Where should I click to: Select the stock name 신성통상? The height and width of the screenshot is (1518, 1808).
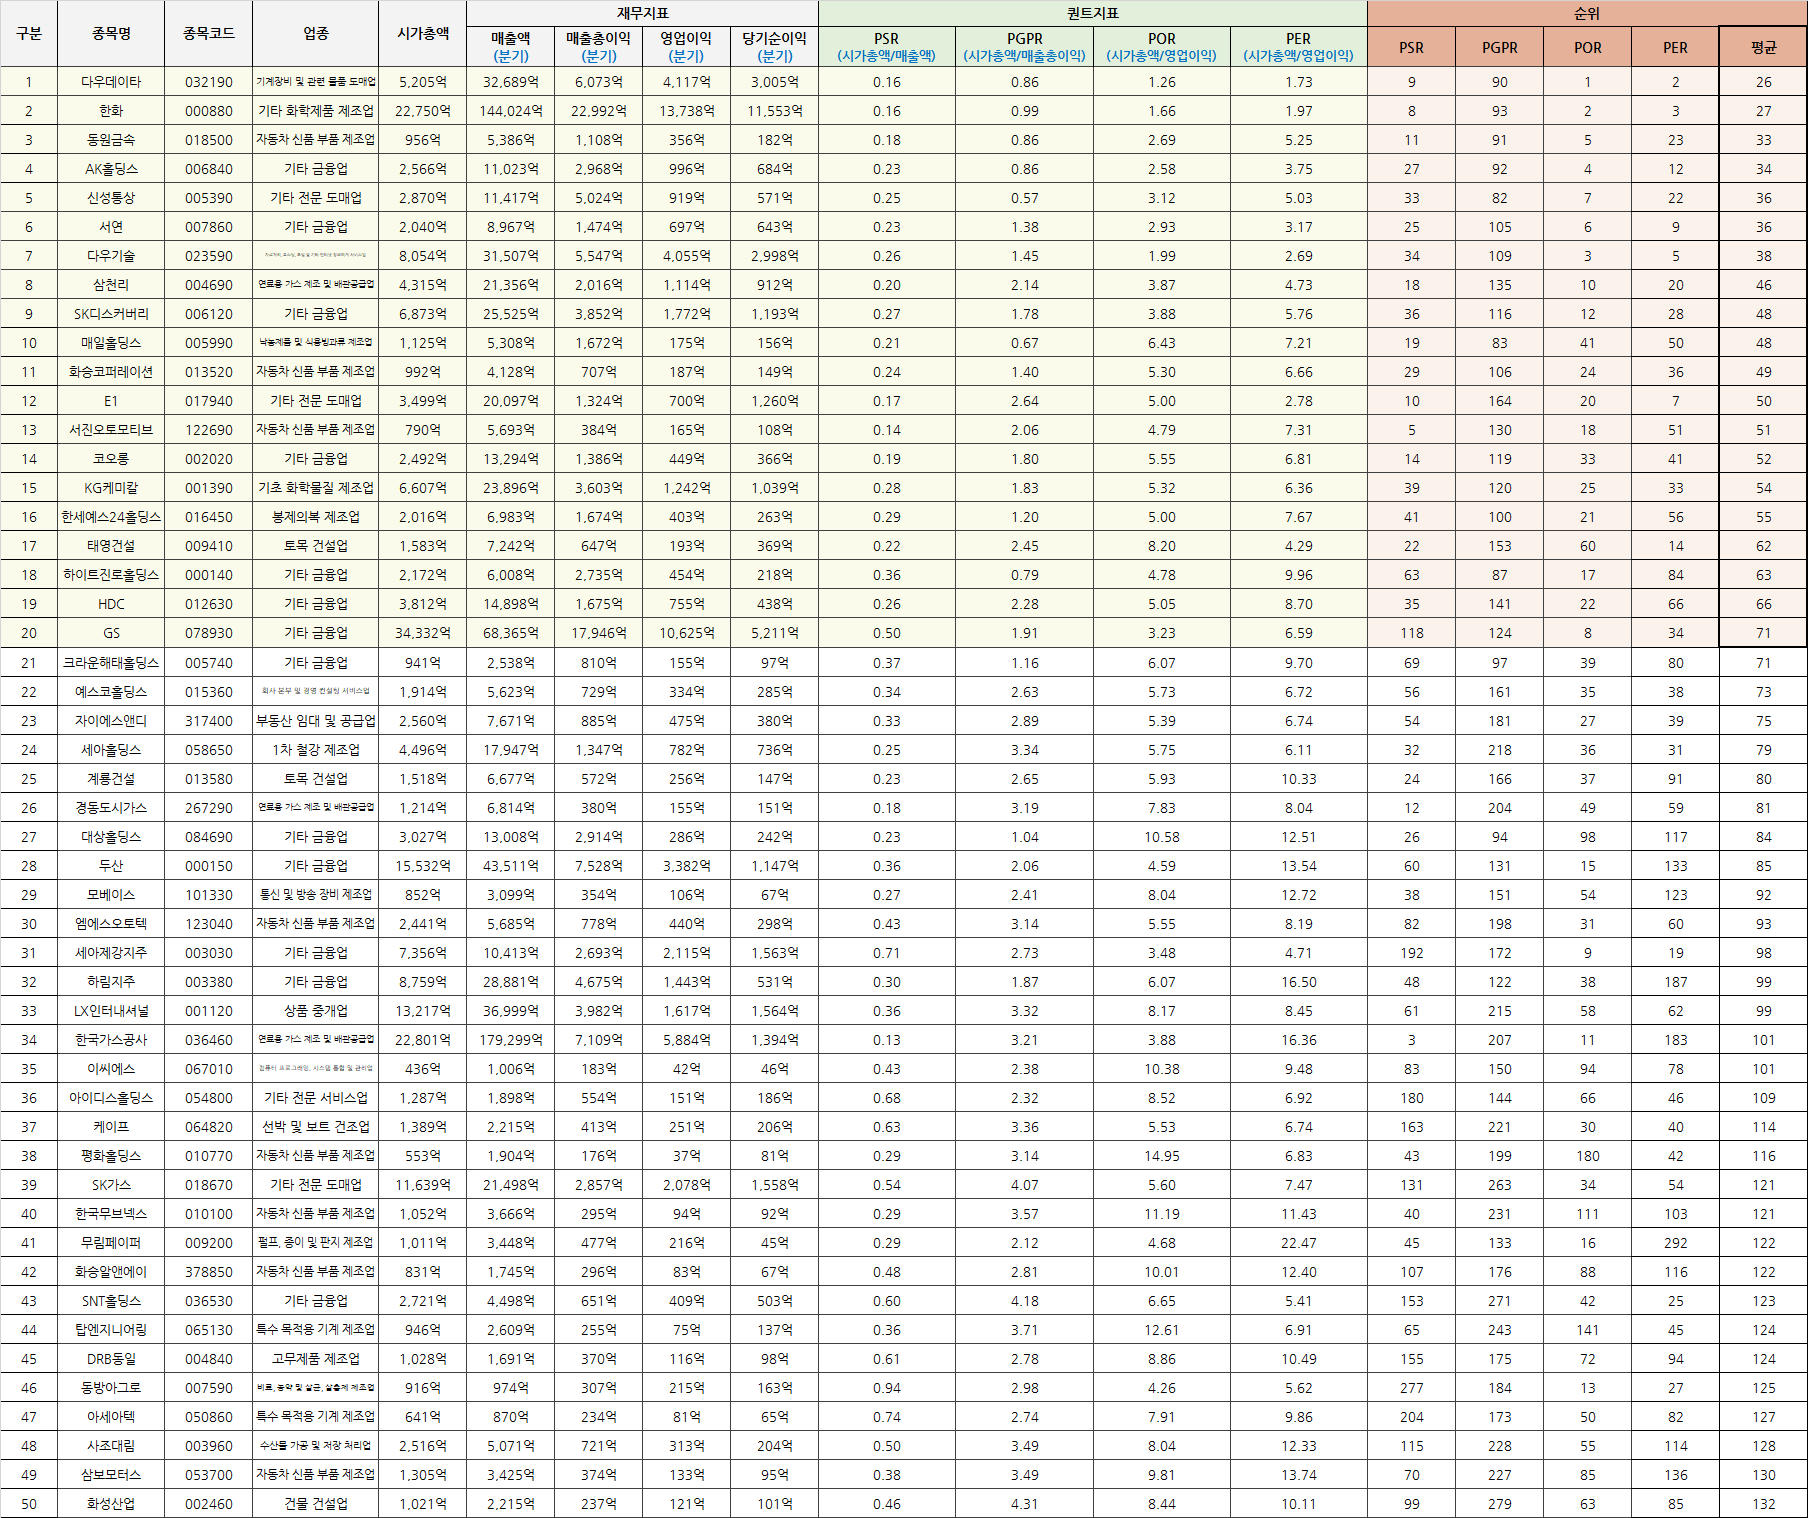pyautogui.click(x=111, y=198)
